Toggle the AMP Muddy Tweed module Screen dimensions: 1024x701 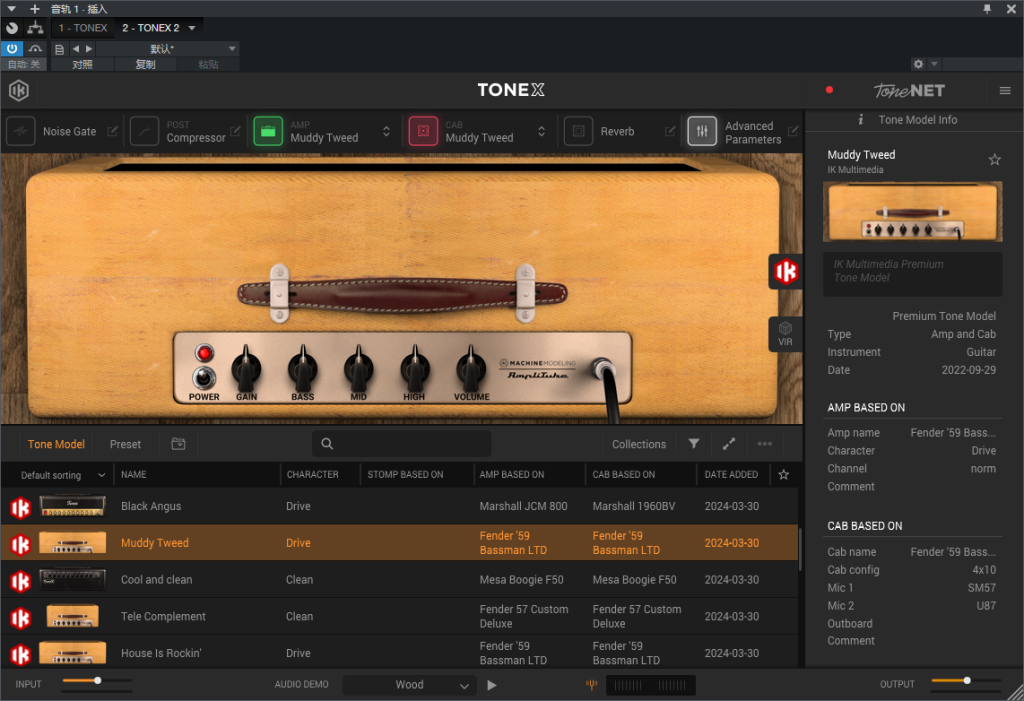point(268,131)
